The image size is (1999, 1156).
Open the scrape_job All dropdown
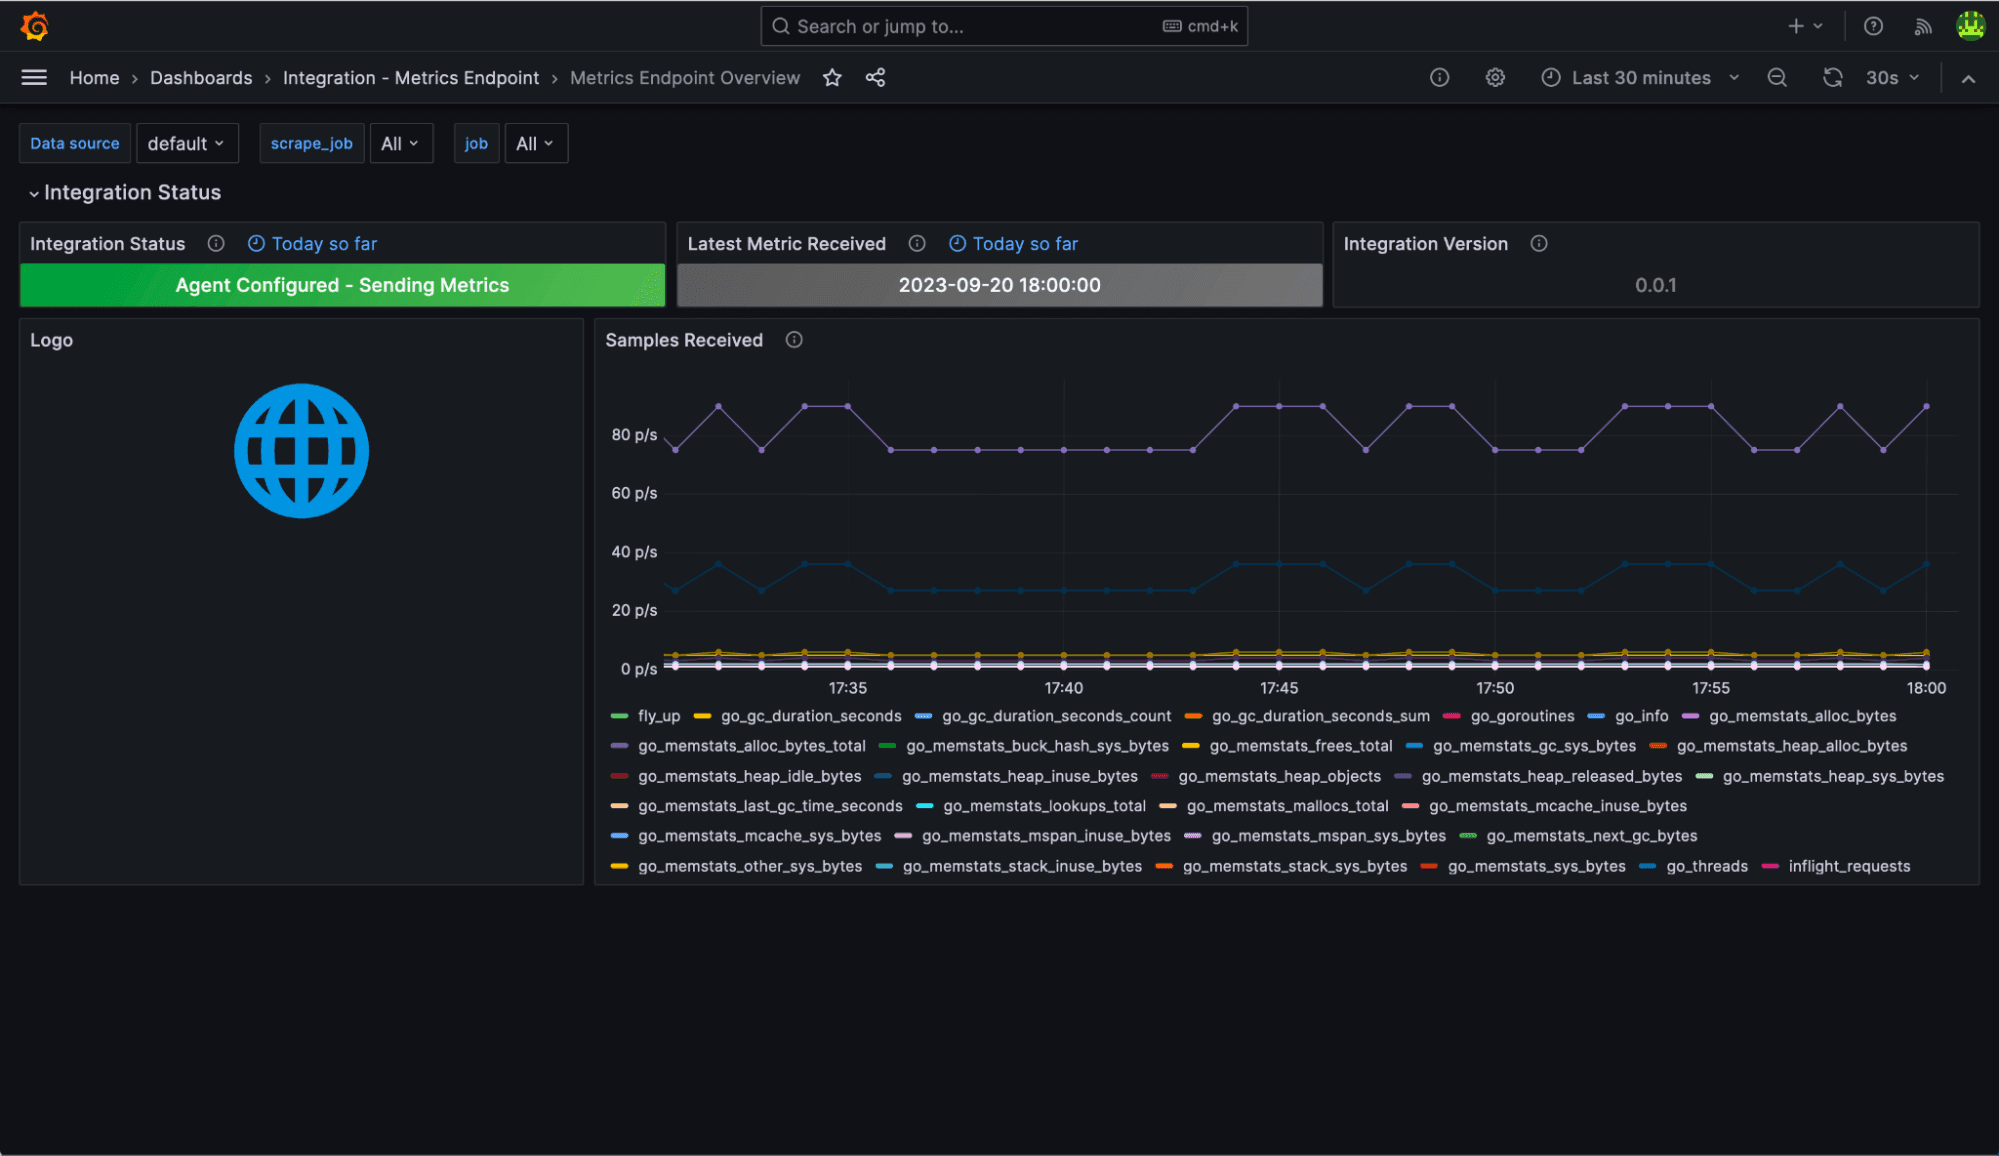tap(400, 143)
